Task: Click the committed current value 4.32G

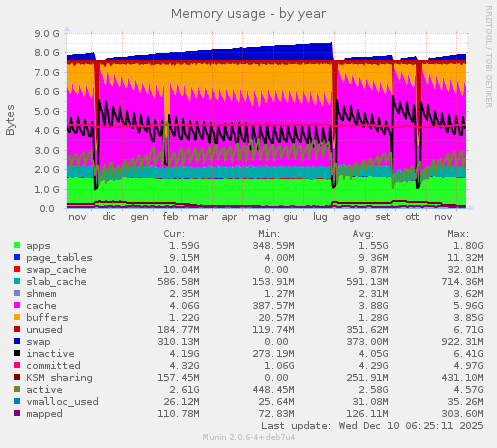Action: 184,366
